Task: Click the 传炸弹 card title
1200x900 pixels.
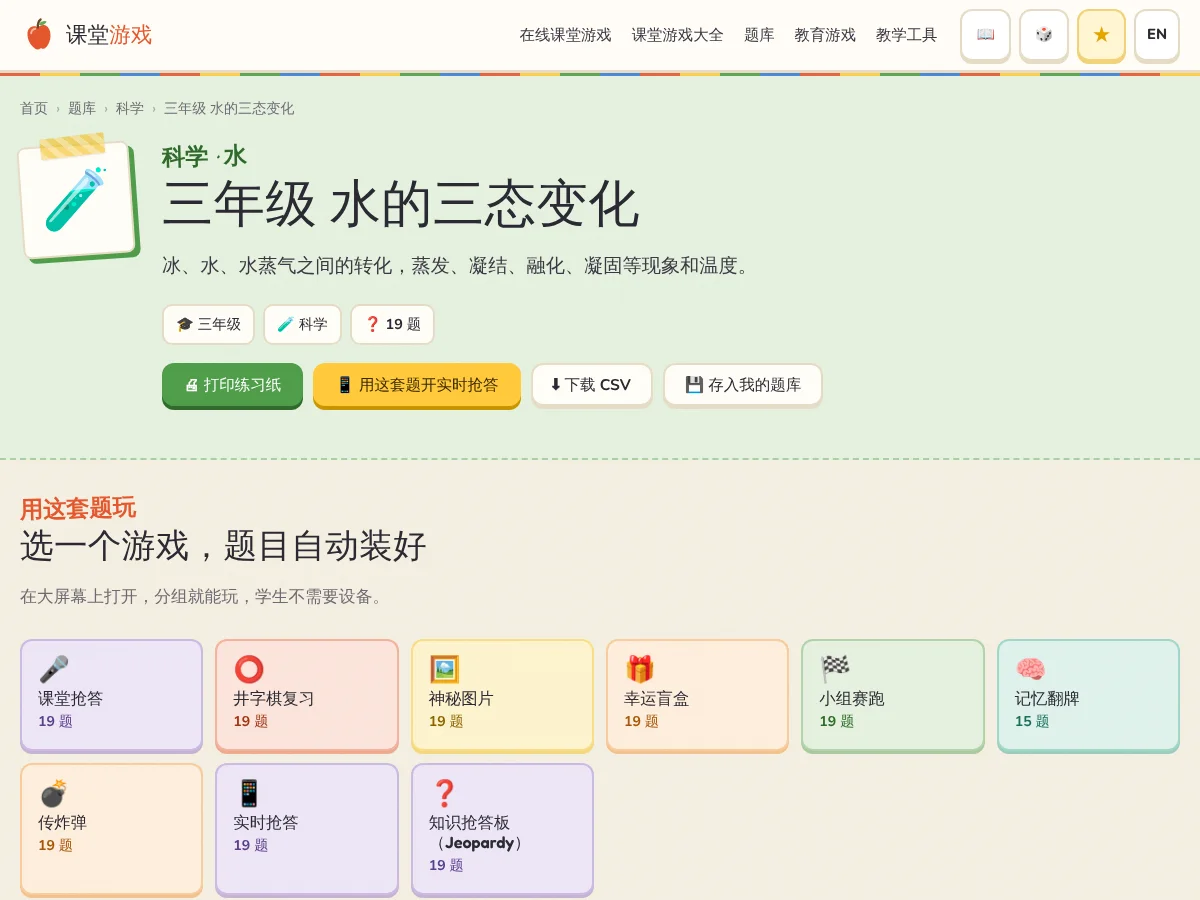Action: [x=62, y=823]
